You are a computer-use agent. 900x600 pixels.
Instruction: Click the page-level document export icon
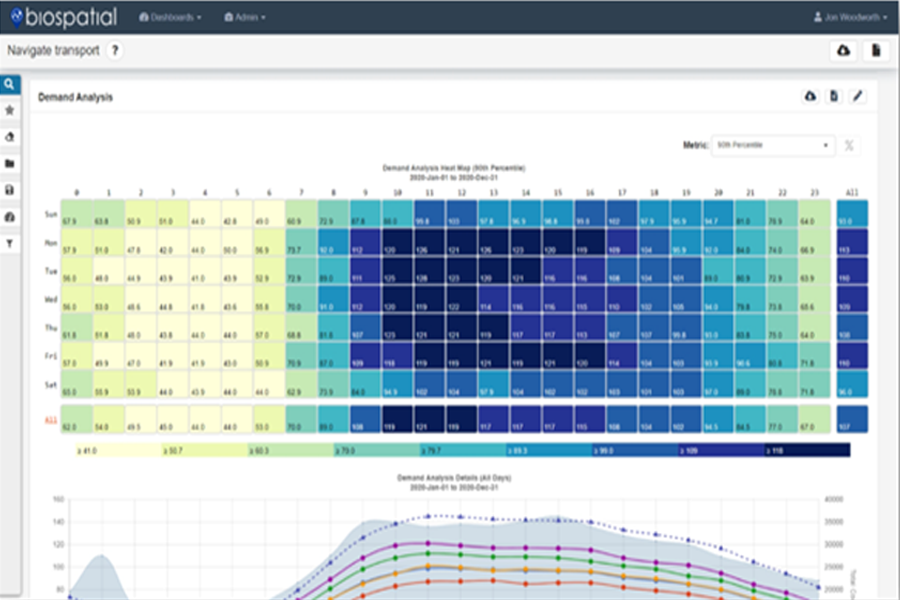click(x=876, y=51)
